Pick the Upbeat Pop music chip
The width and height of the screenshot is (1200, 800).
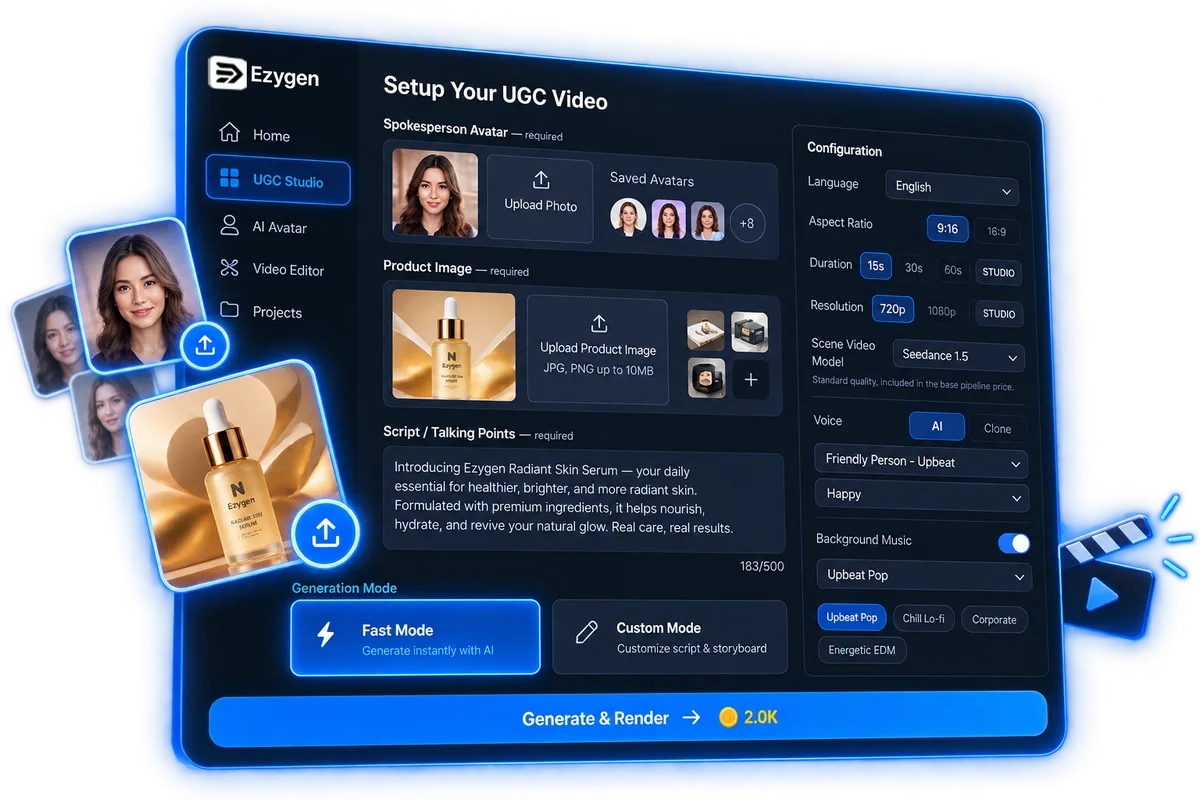852,617
